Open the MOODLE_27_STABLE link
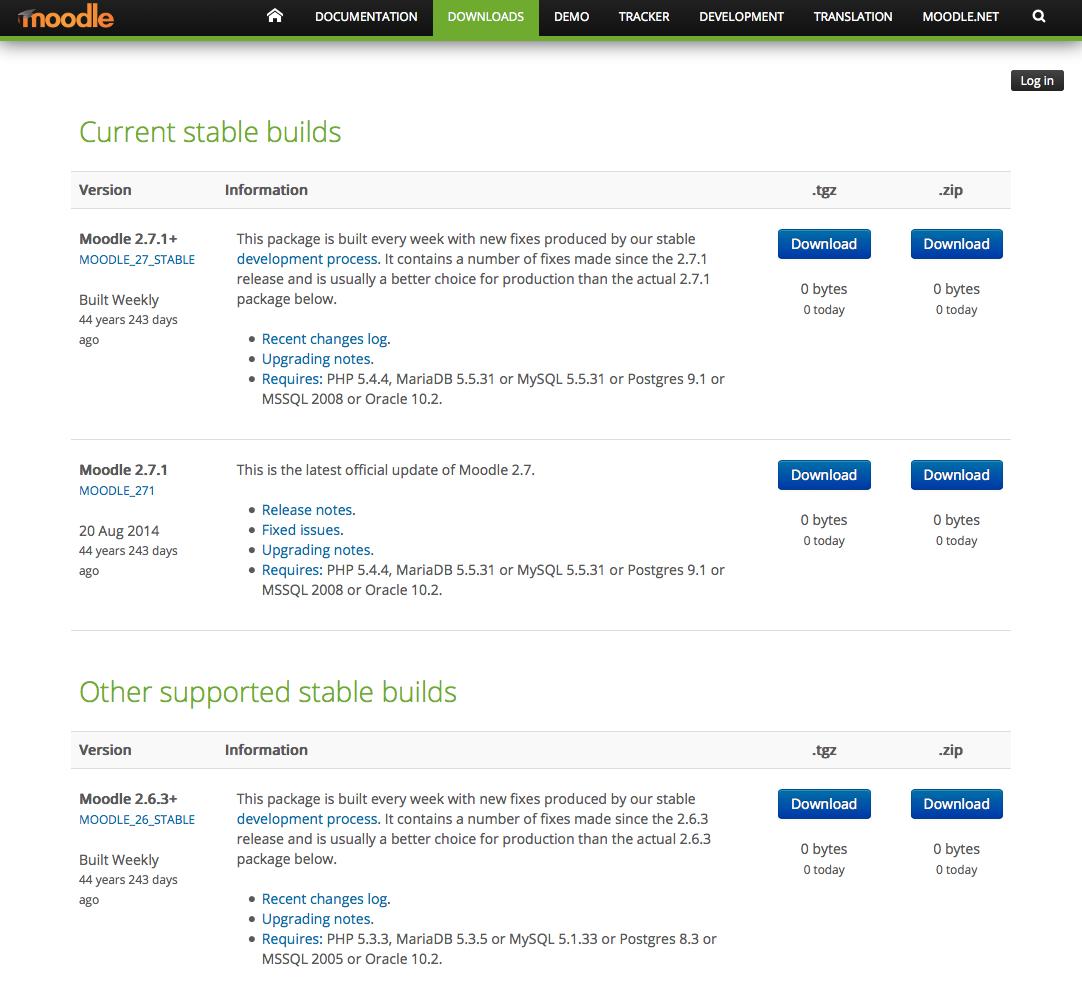 tap(137, 259)
